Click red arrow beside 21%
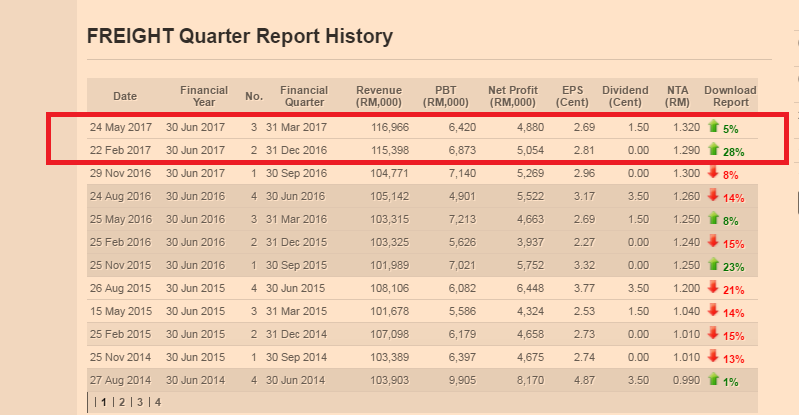This screenshot has width=799, height=415. click(713, 287)
